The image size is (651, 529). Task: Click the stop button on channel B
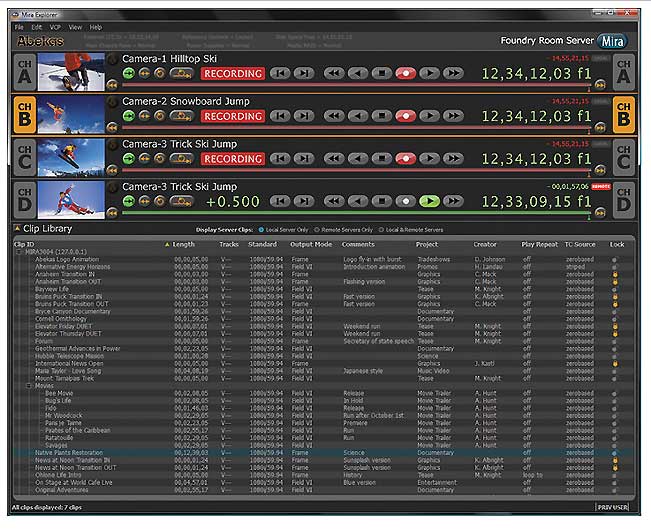pyautogui.click(x=380, y=116)
